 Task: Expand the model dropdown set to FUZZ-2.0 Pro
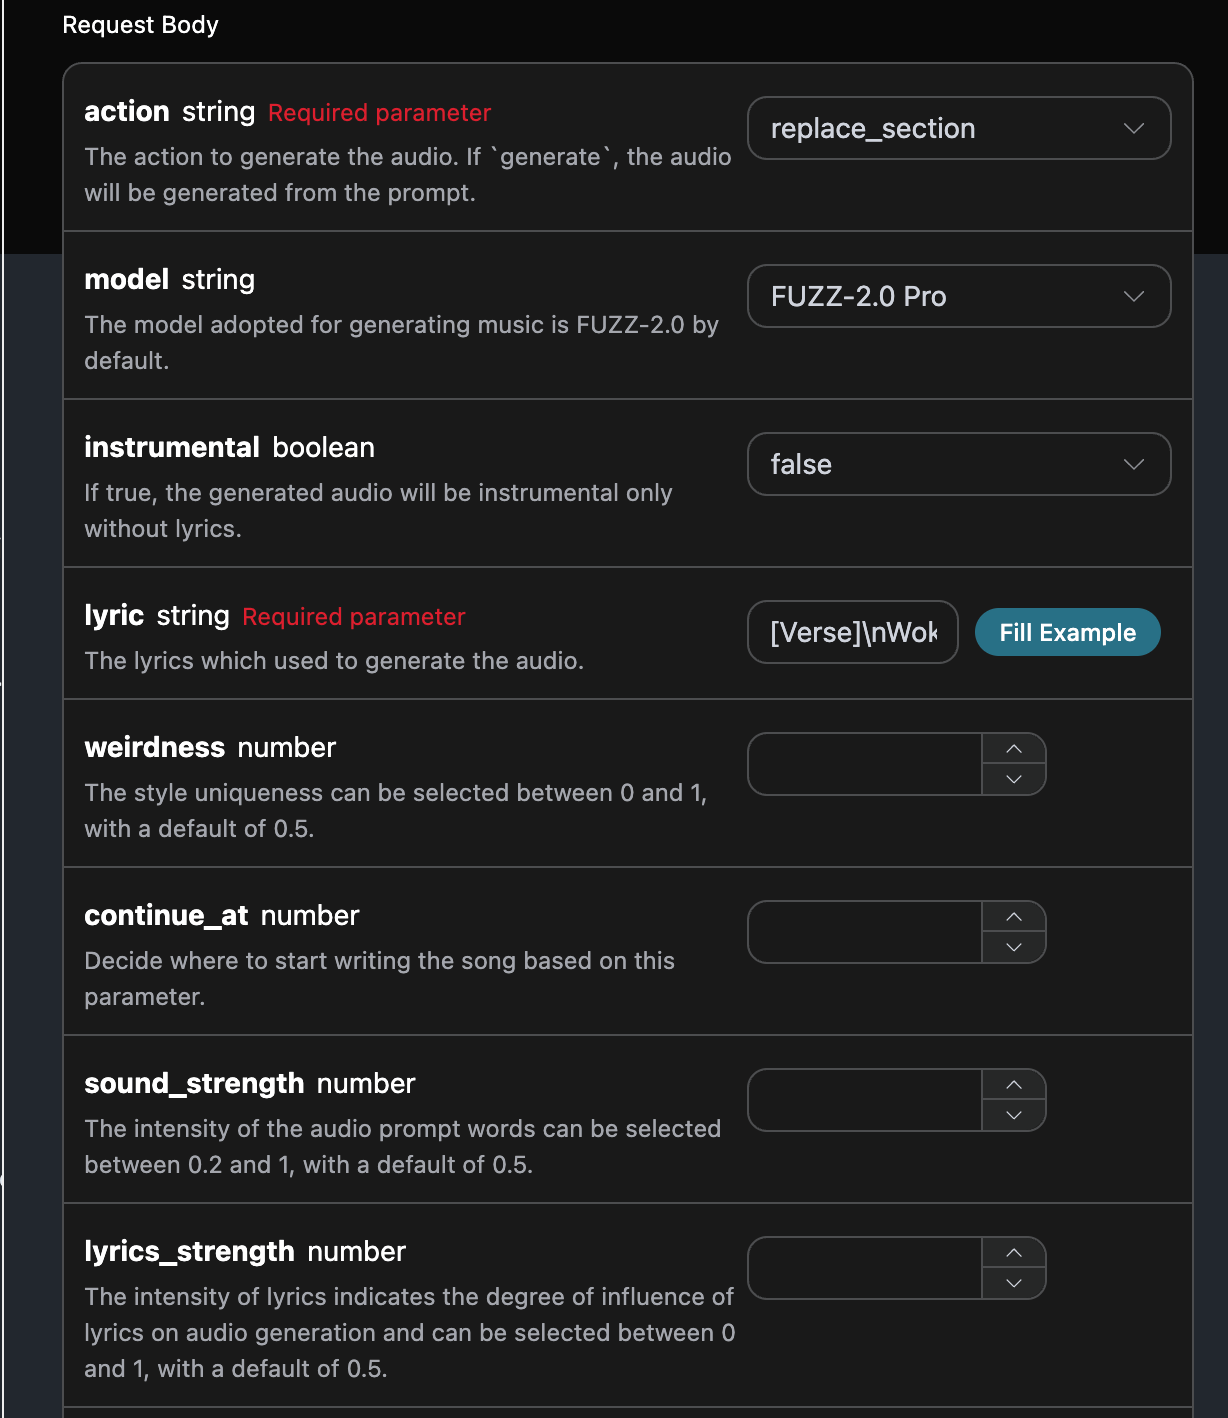[x=958, y=296]
